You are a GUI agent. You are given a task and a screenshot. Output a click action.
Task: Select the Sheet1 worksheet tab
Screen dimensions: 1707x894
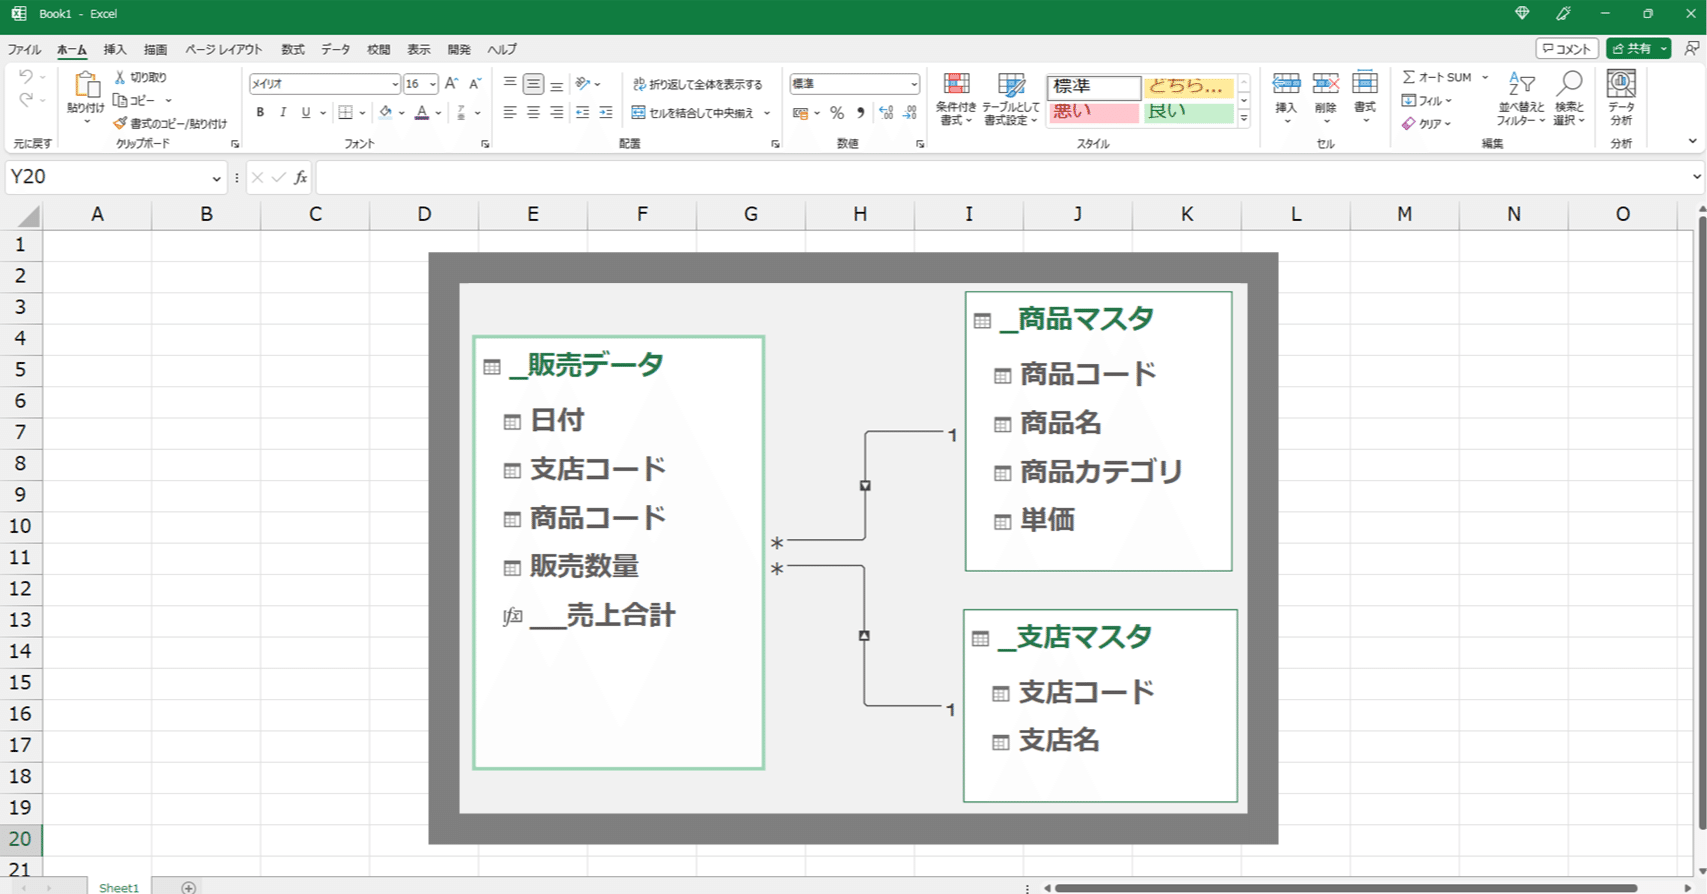click(x=119, y=887)
